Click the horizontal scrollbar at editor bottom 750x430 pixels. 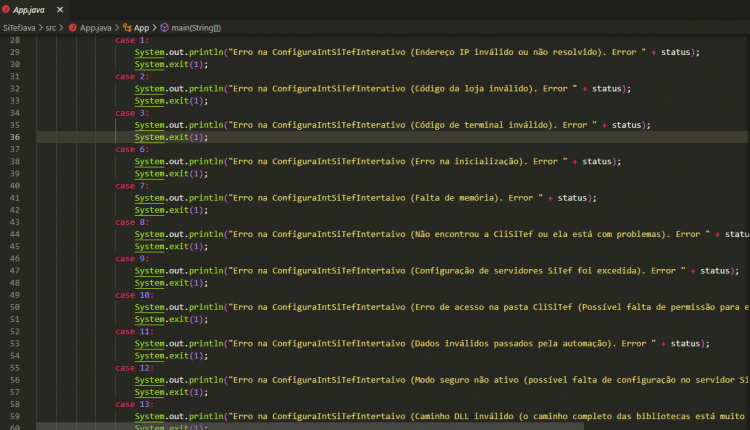[310, 426]
